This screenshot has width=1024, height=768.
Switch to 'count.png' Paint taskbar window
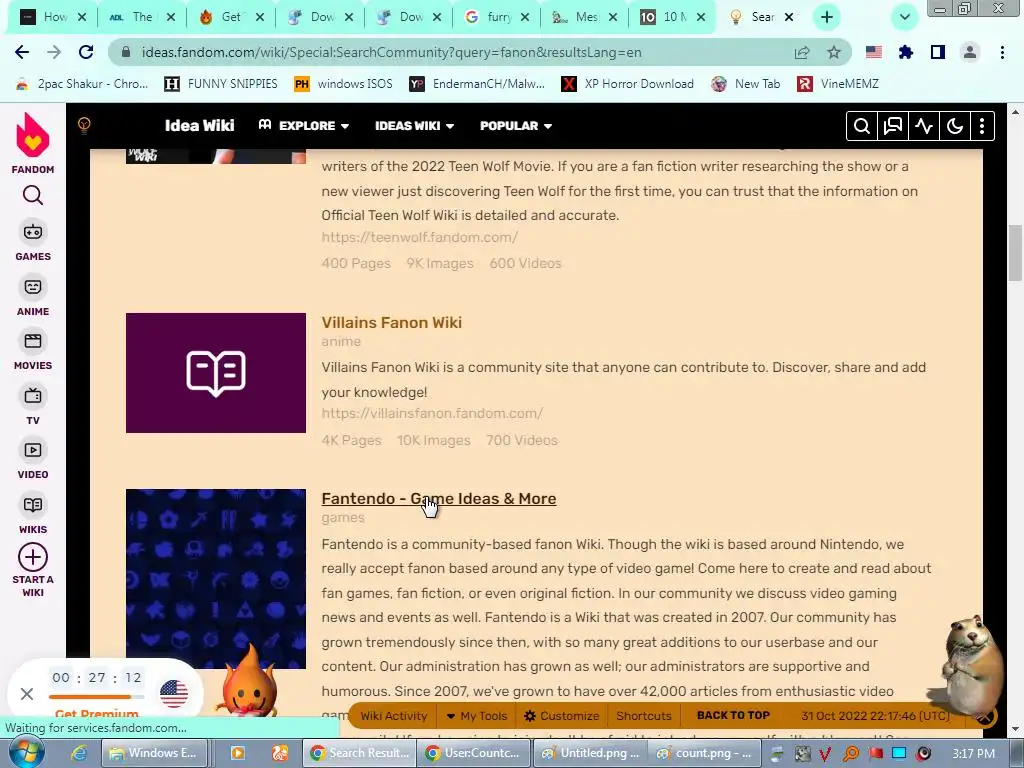(704, 753)
